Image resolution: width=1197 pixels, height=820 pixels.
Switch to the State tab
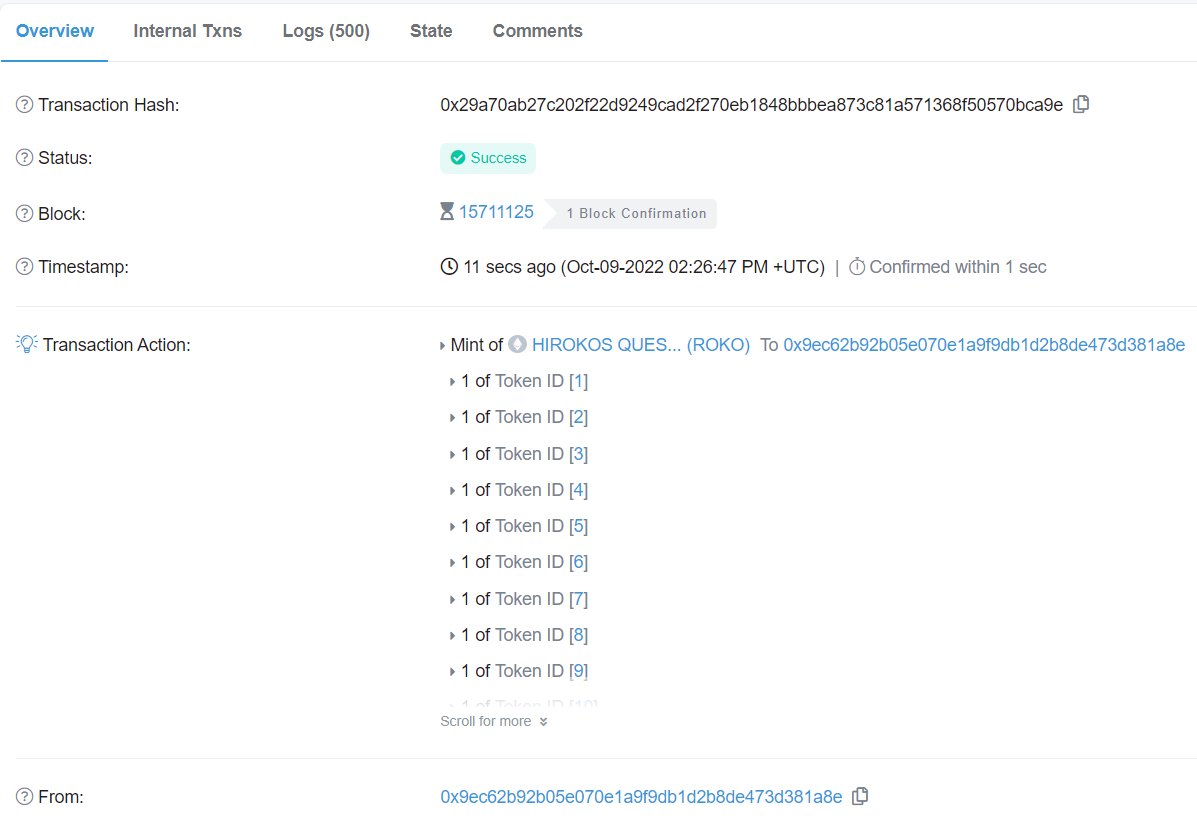431,31
